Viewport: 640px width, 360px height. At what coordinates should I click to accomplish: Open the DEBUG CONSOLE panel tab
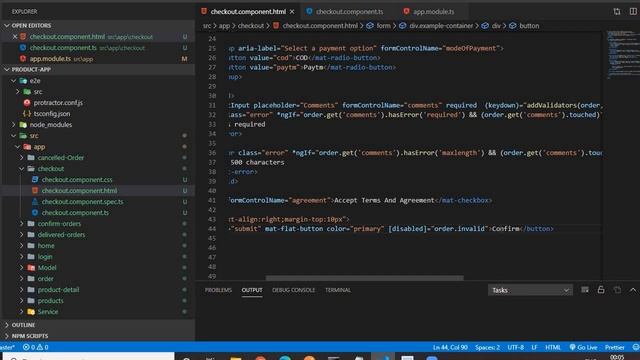(293, 290)
